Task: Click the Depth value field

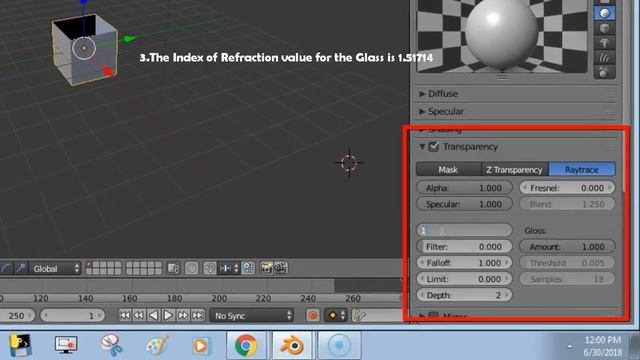Action: coord(464,295)
